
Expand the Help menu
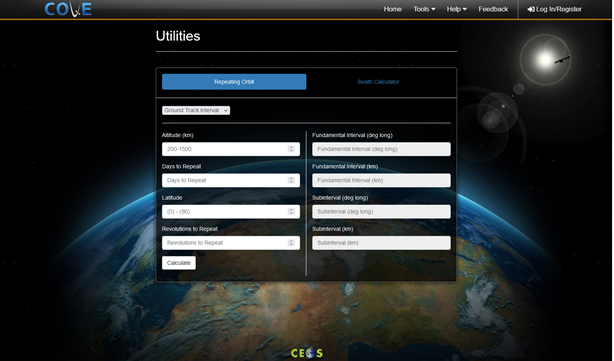457,9
